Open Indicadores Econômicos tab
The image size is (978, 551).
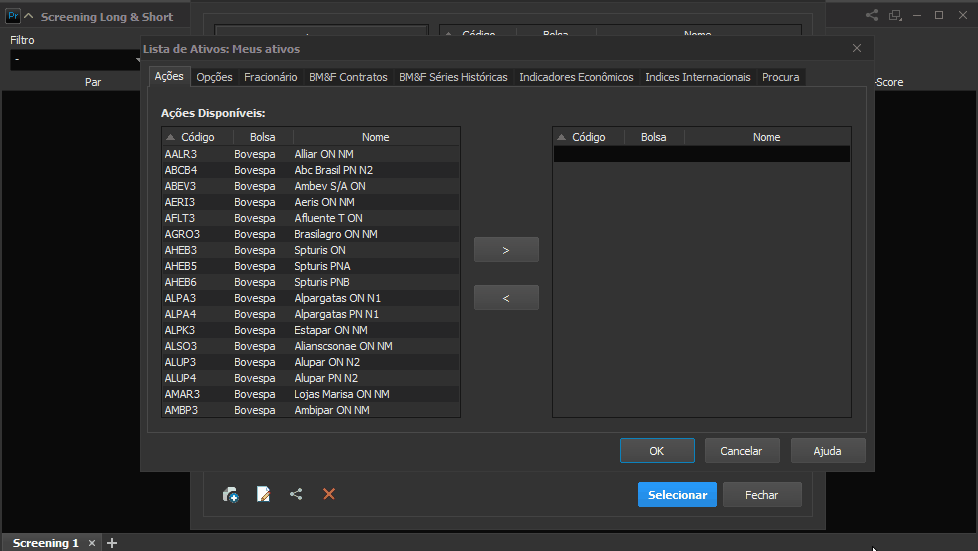click(x=576, y=77)
